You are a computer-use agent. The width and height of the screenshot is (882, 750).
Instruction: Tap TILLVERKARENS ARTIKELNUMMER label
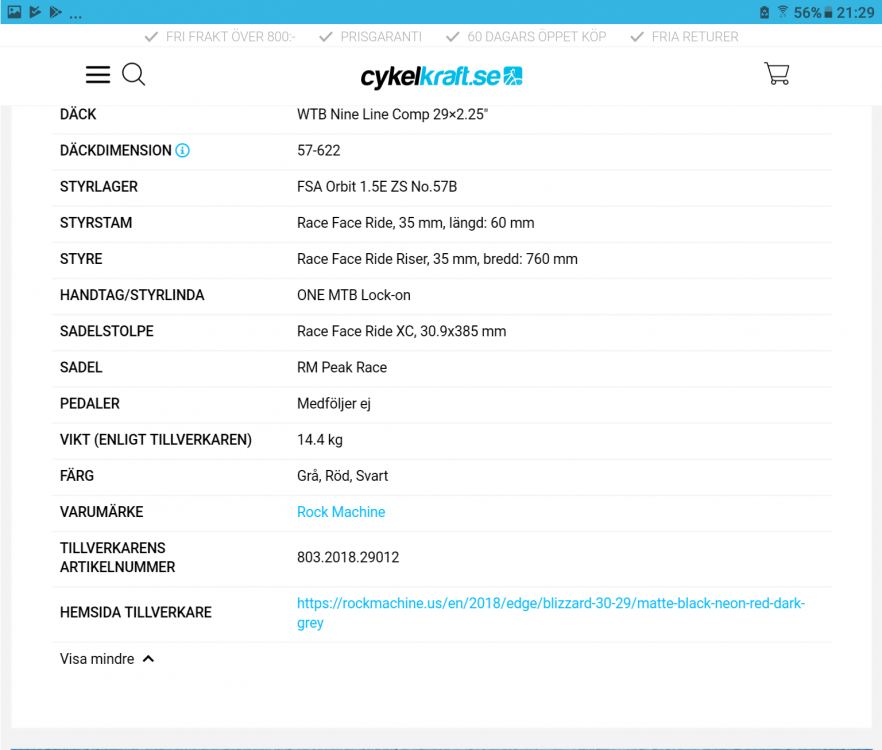117,558
